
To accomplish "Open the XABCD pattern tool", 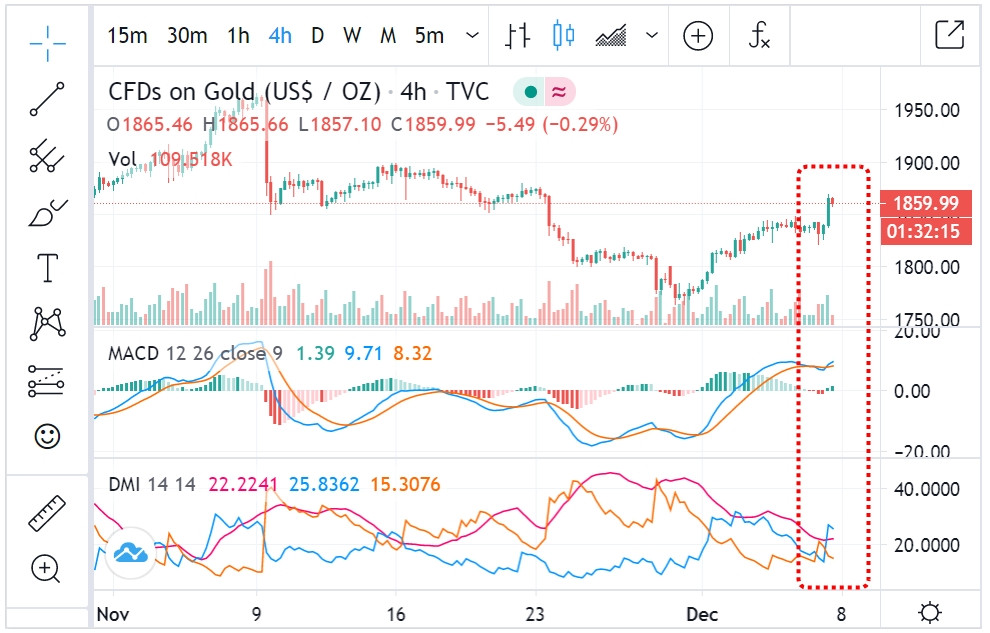I will (47, 323).
